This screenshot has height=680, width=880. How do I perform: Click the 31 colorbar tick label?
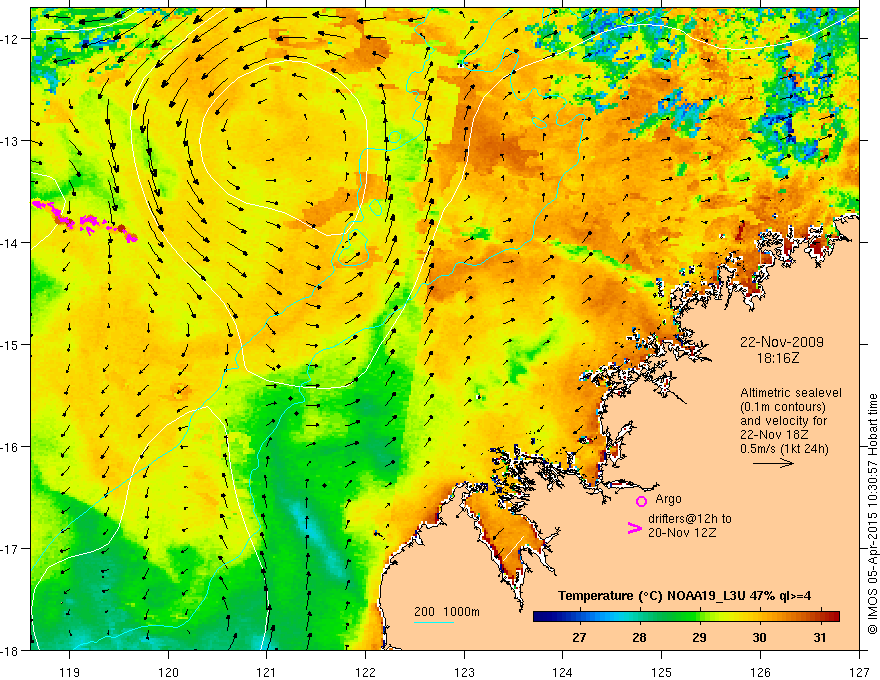coord(820,638)
